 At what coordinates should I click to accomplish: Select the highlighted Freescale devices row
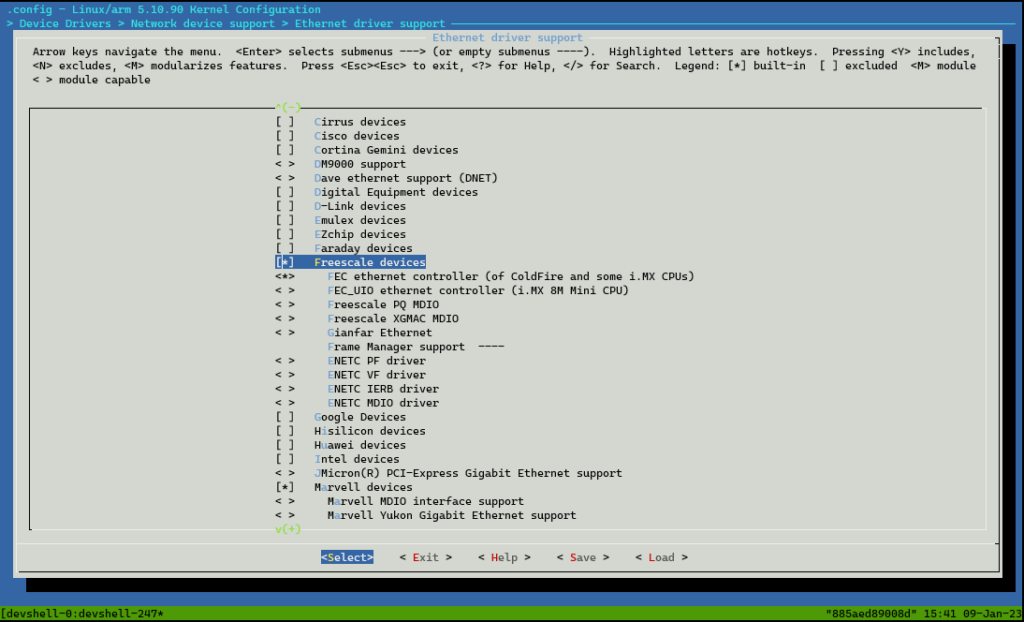[x=350, y=263]
